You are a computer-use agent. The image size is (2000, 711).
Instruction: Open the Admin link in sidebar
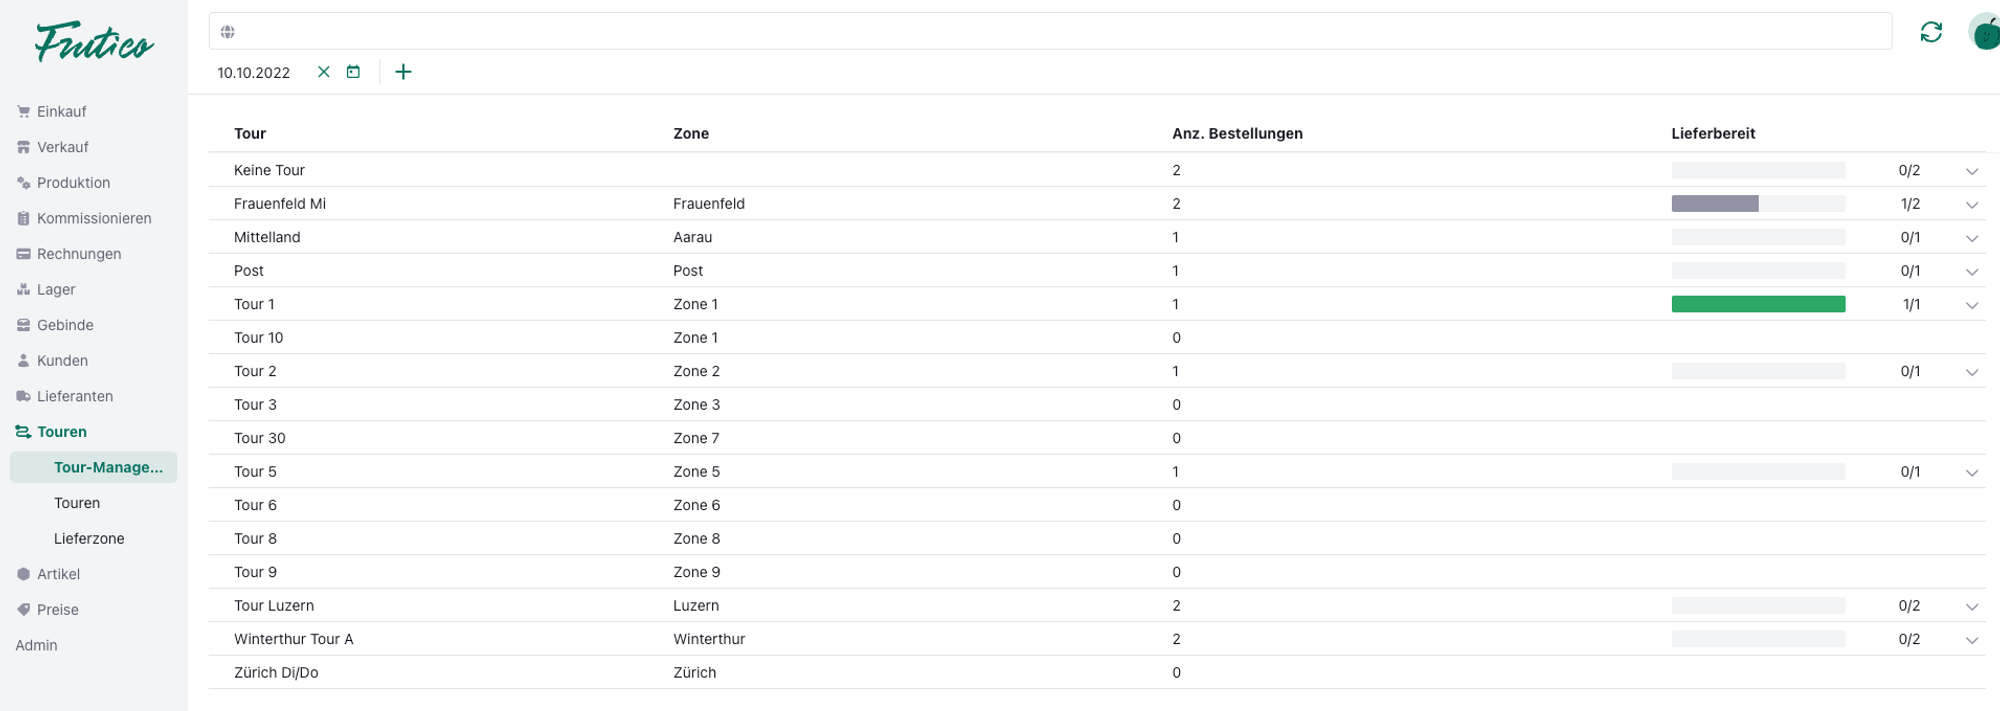(x=36, y=646)
